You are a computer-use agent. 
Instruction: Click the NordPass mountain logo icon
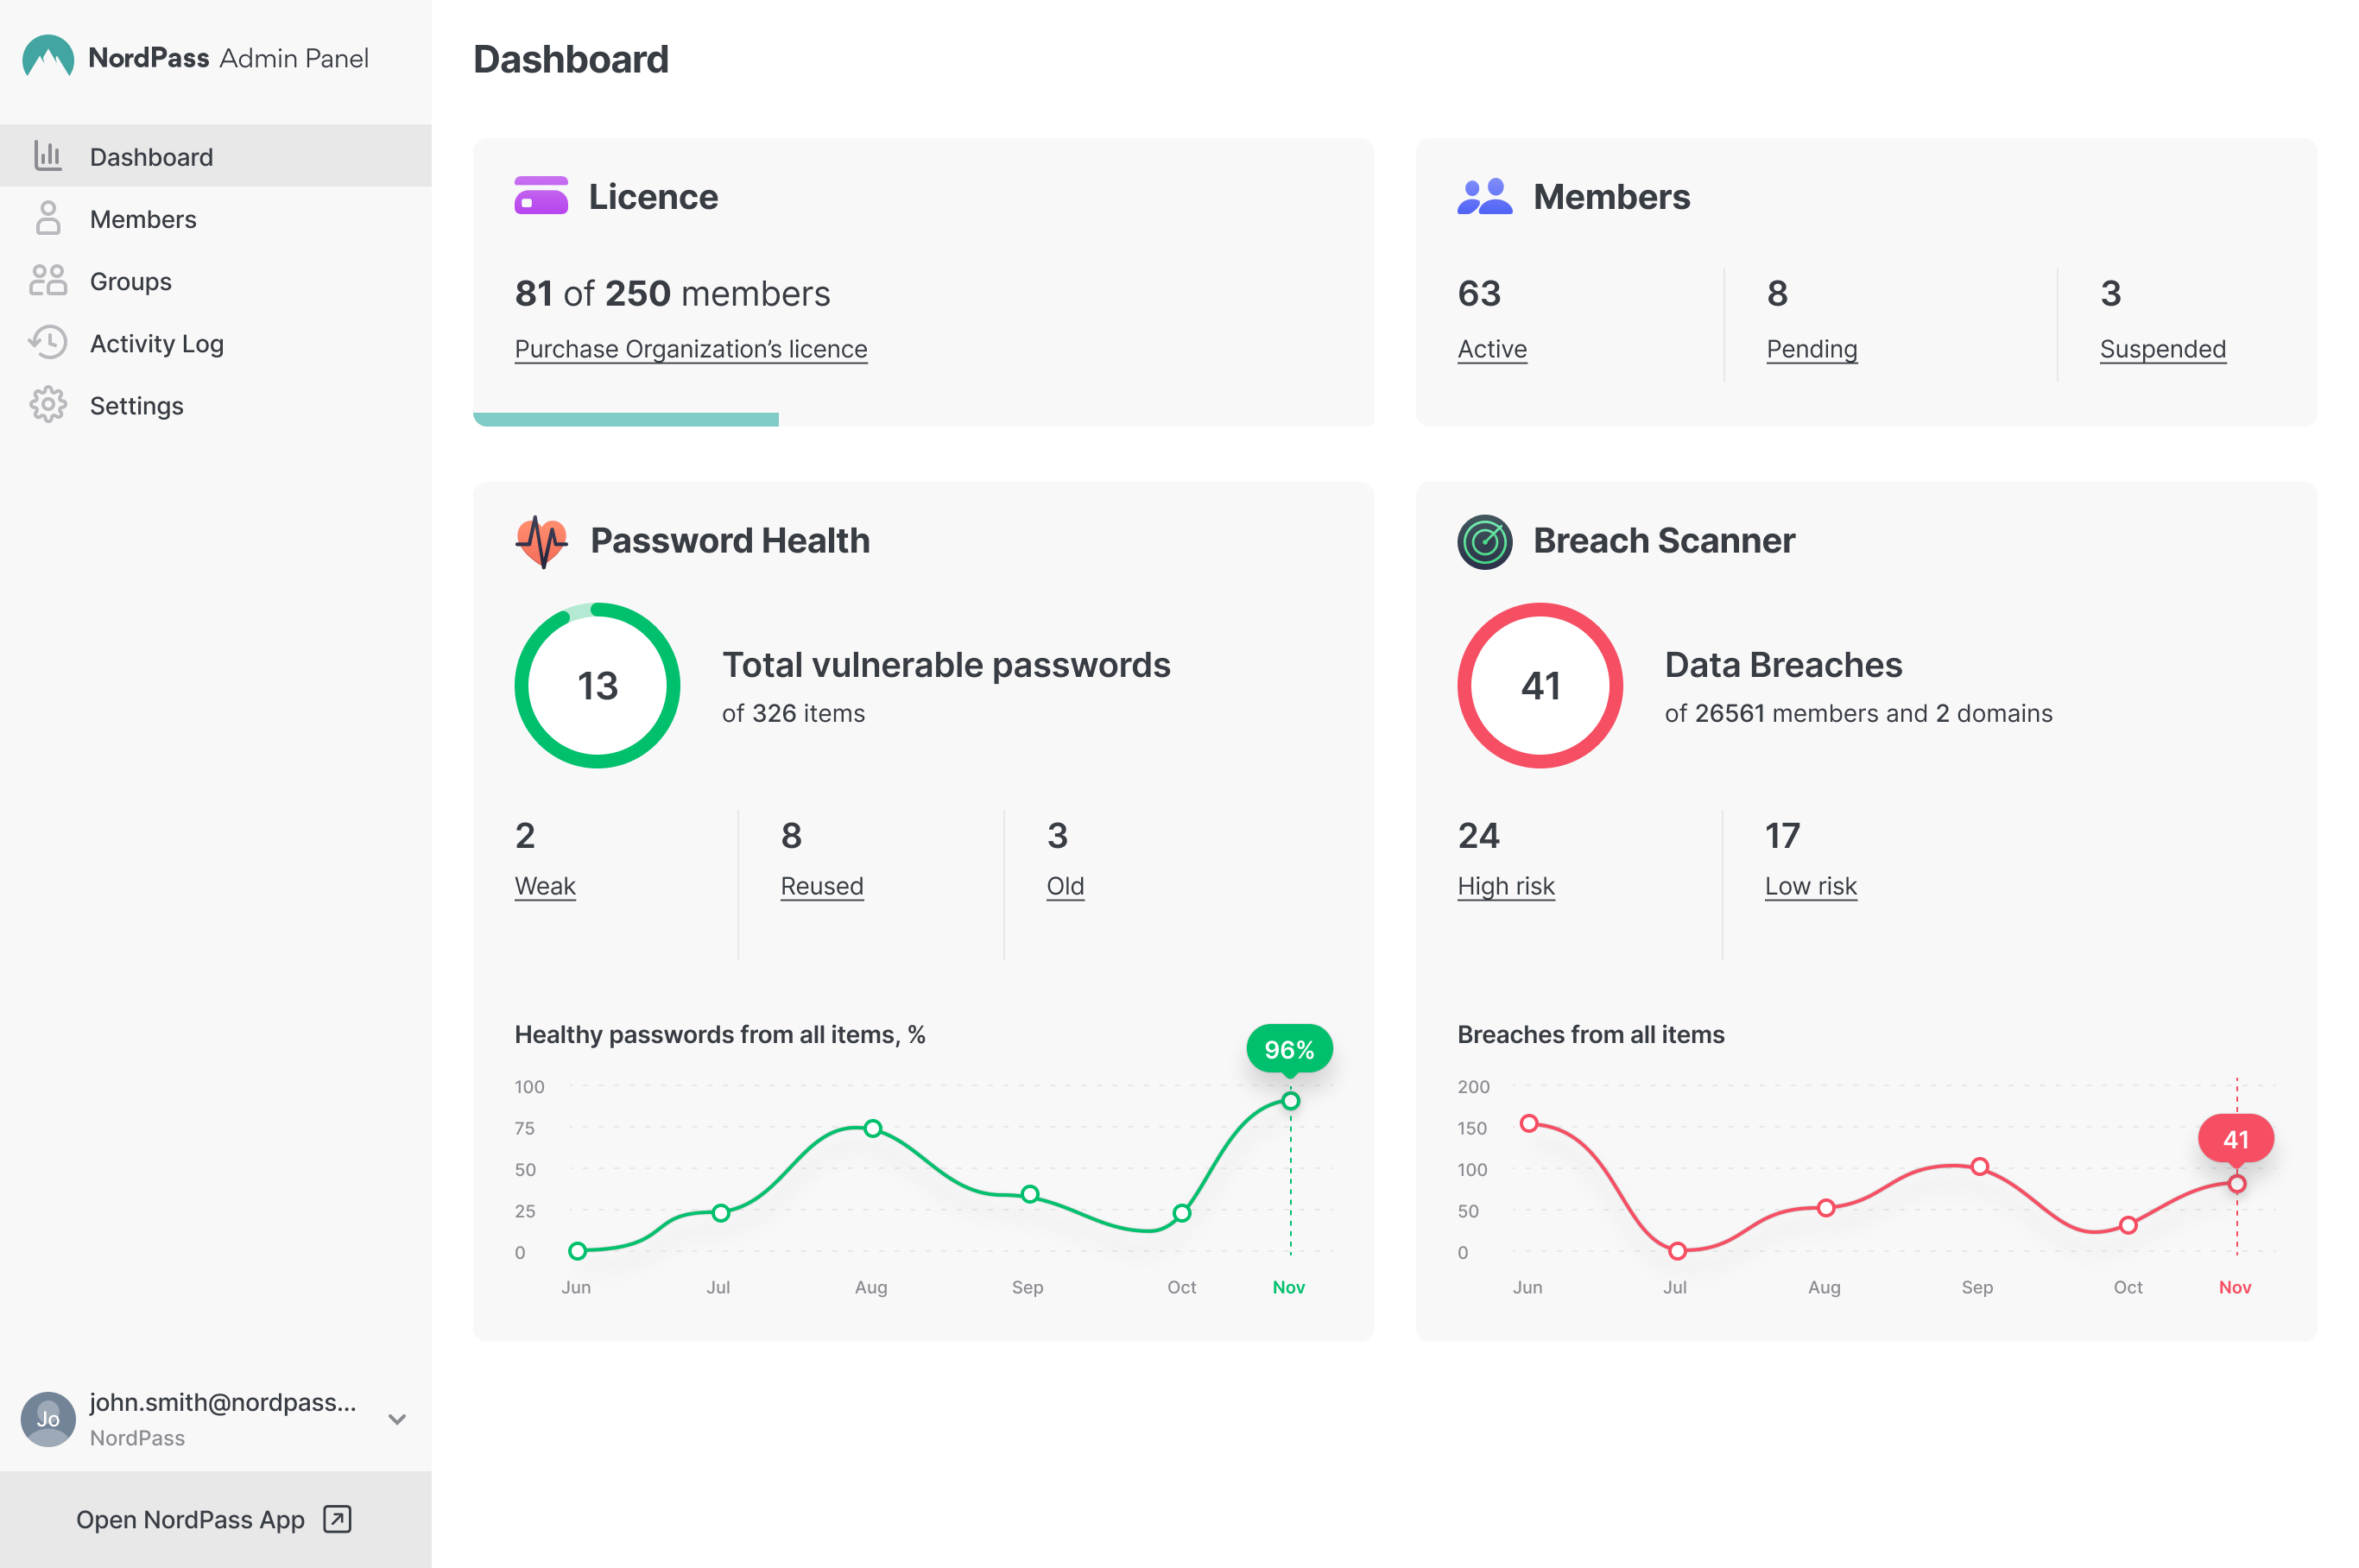tap(47, 57)
